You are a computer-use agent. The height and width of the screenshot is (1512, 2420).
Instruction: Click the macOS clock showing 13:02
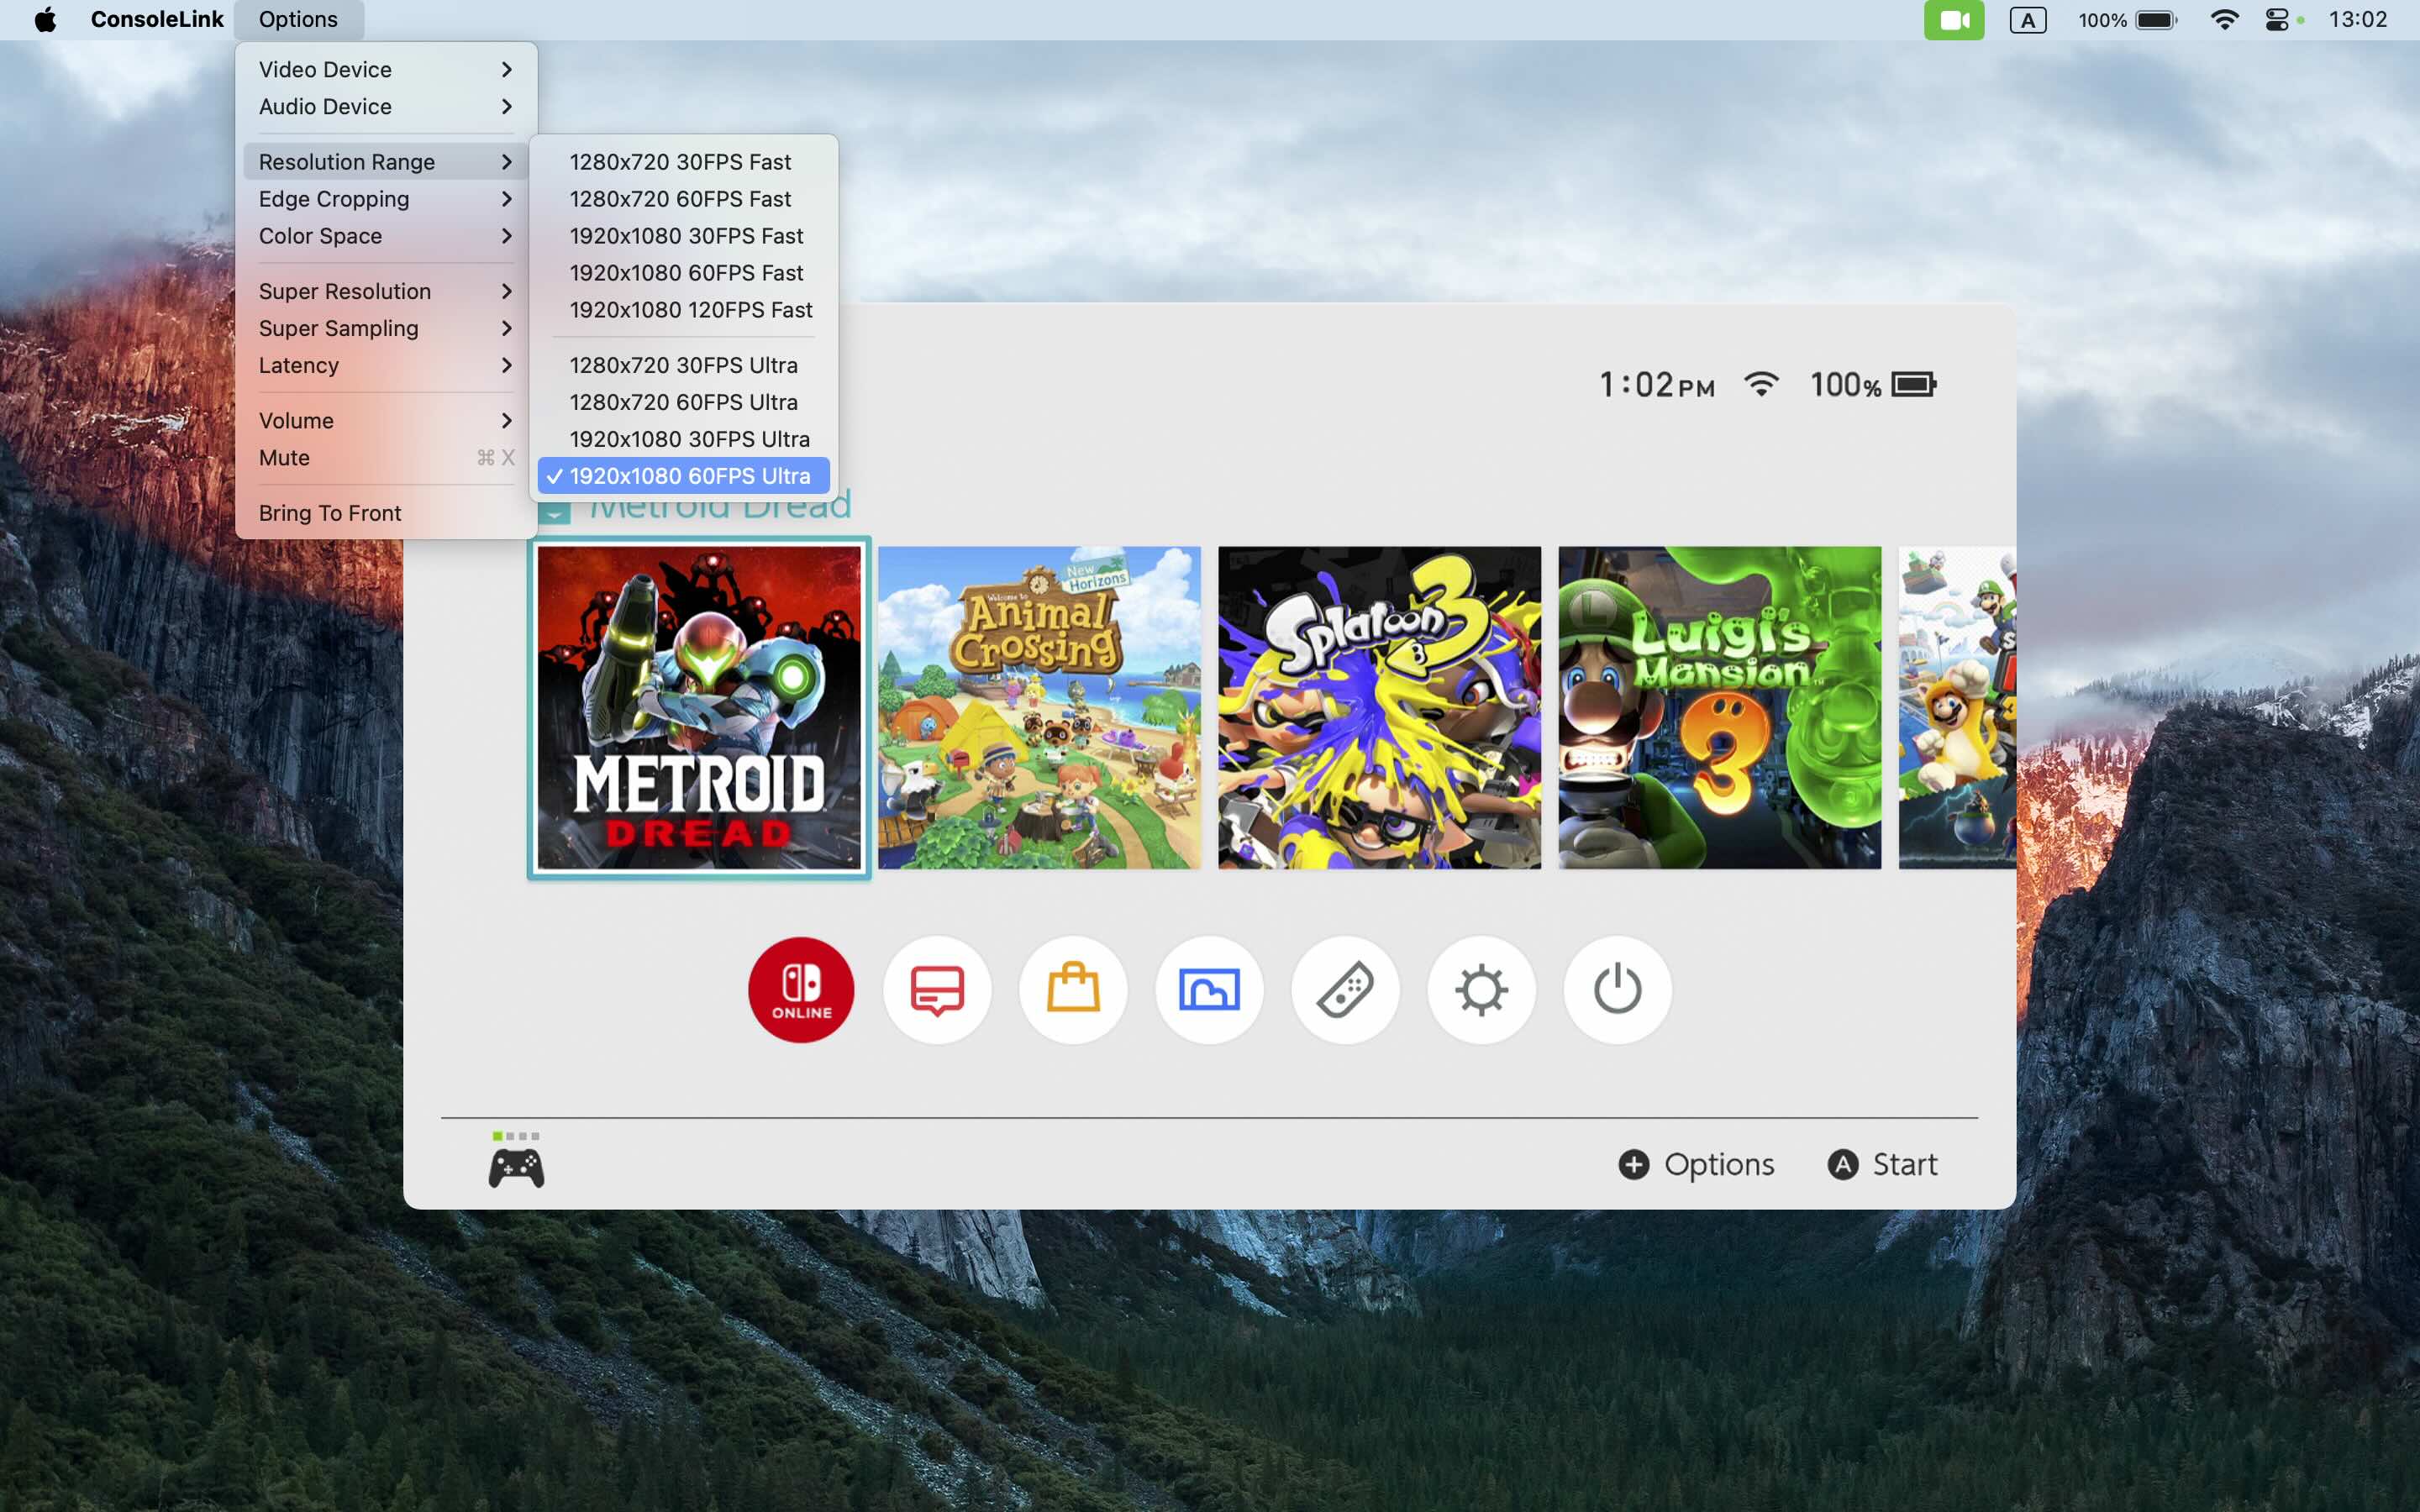(2357, 19)
